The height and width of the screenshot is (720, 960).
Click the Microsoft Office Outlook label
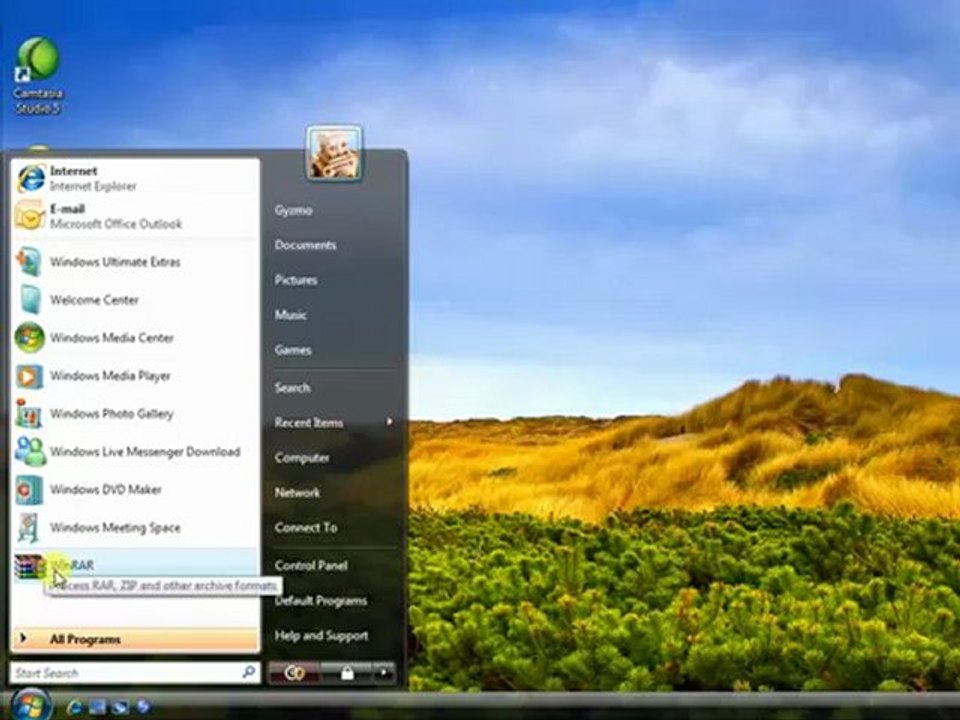[116, 224]
